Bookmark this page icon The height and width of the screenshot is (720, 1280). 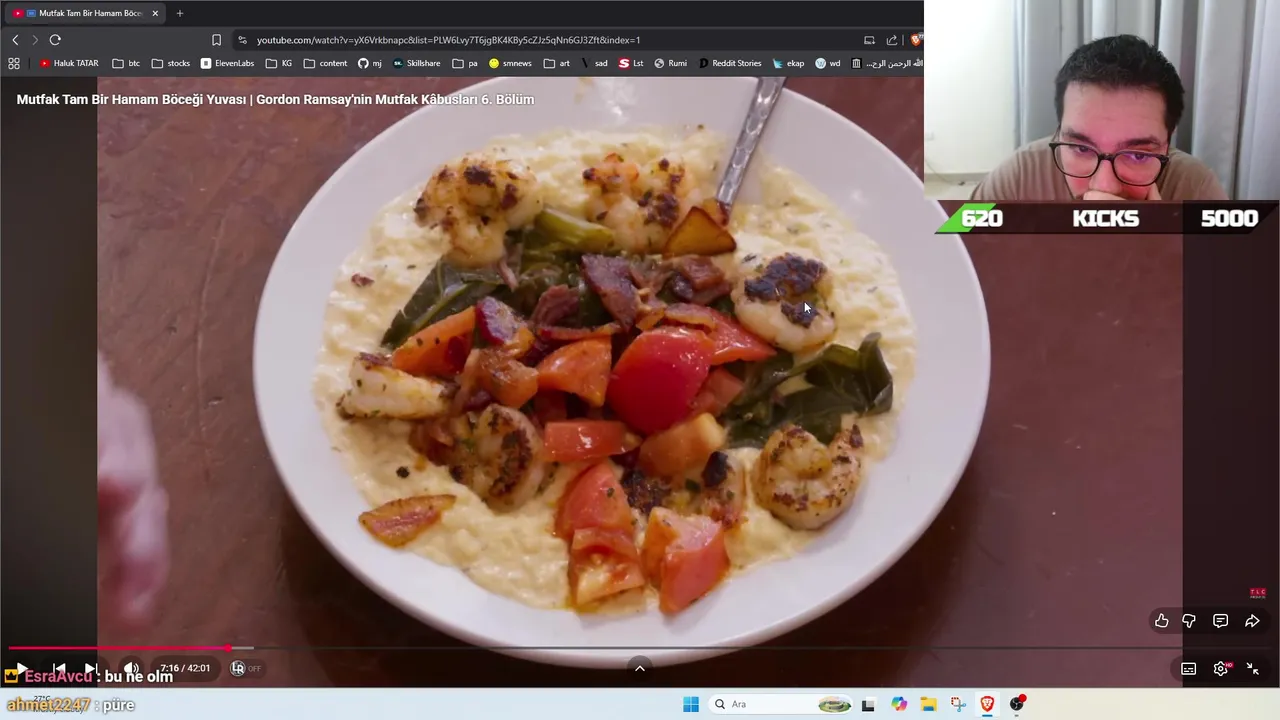(216, 40)
